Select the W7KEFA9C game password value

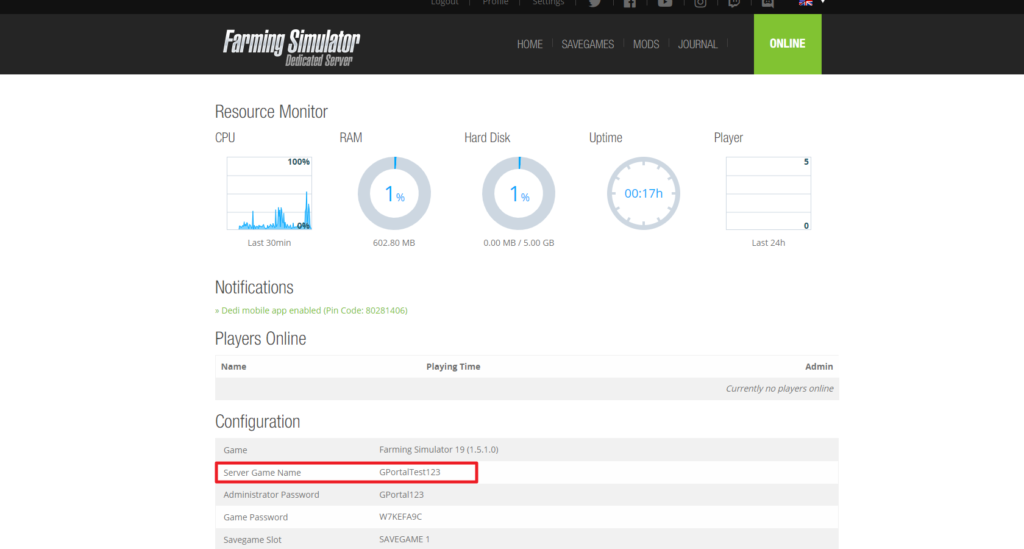(x=400, y=516)
